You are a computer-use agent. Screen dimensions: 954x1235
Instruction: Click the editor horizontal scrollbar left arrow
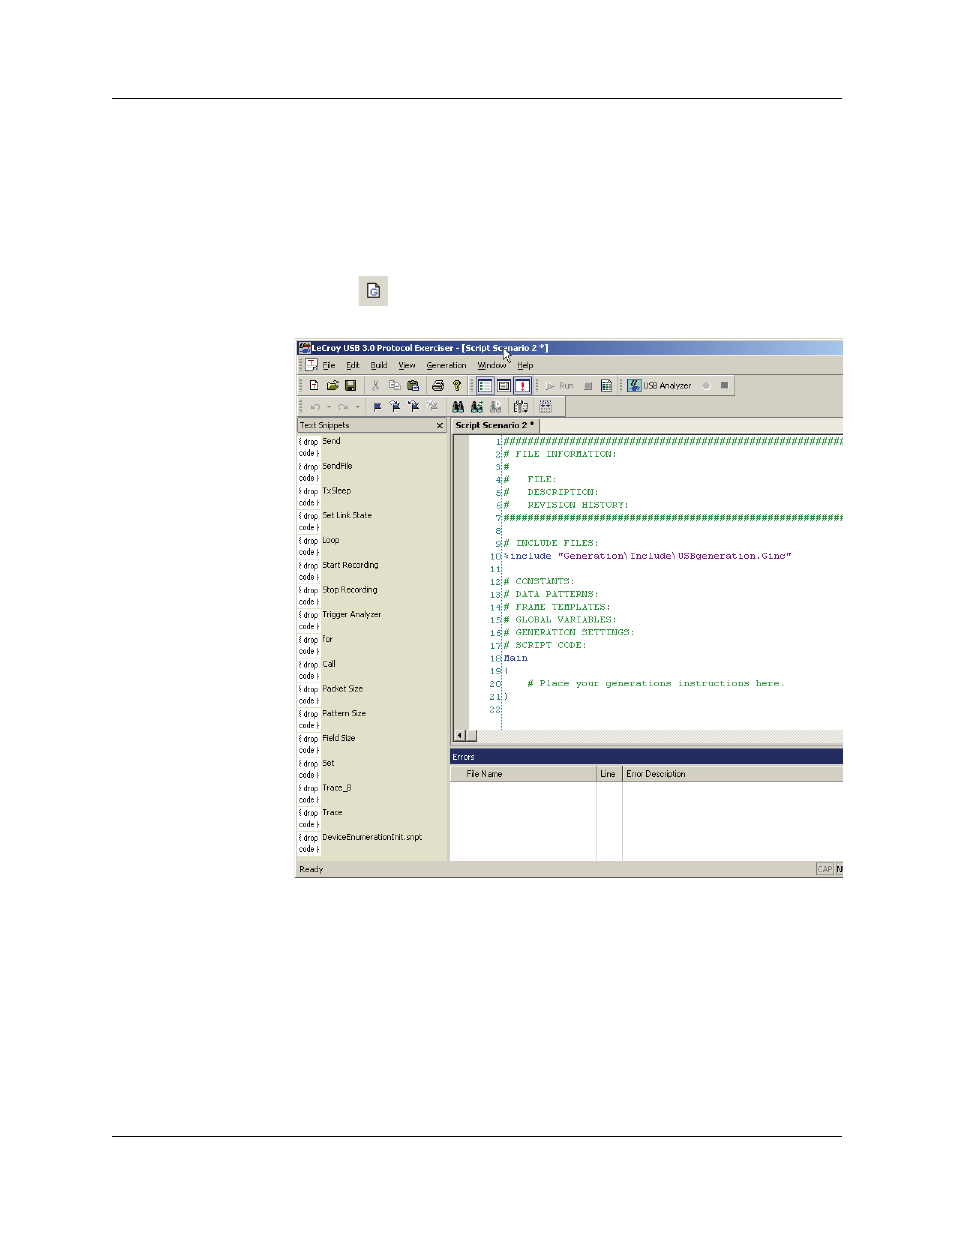click(460, 736)
